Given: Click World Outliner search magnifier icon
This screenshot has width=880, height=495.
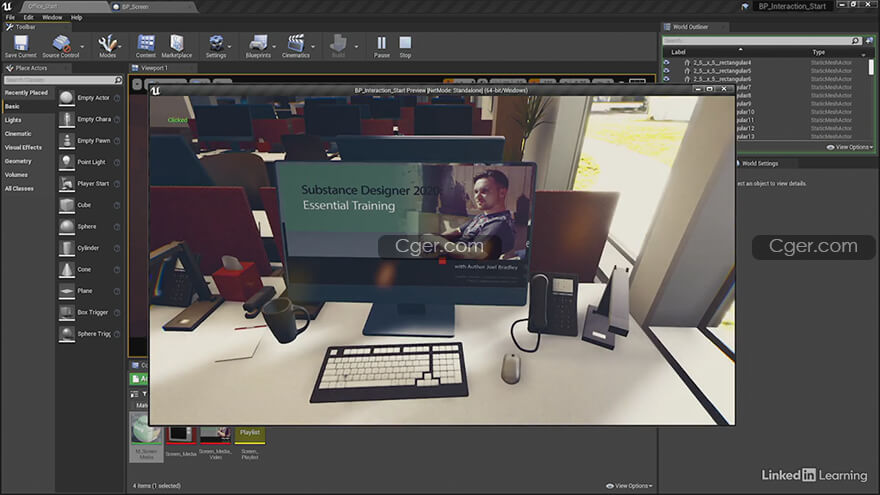Looking at the screenshot, I should pos(855,41).
